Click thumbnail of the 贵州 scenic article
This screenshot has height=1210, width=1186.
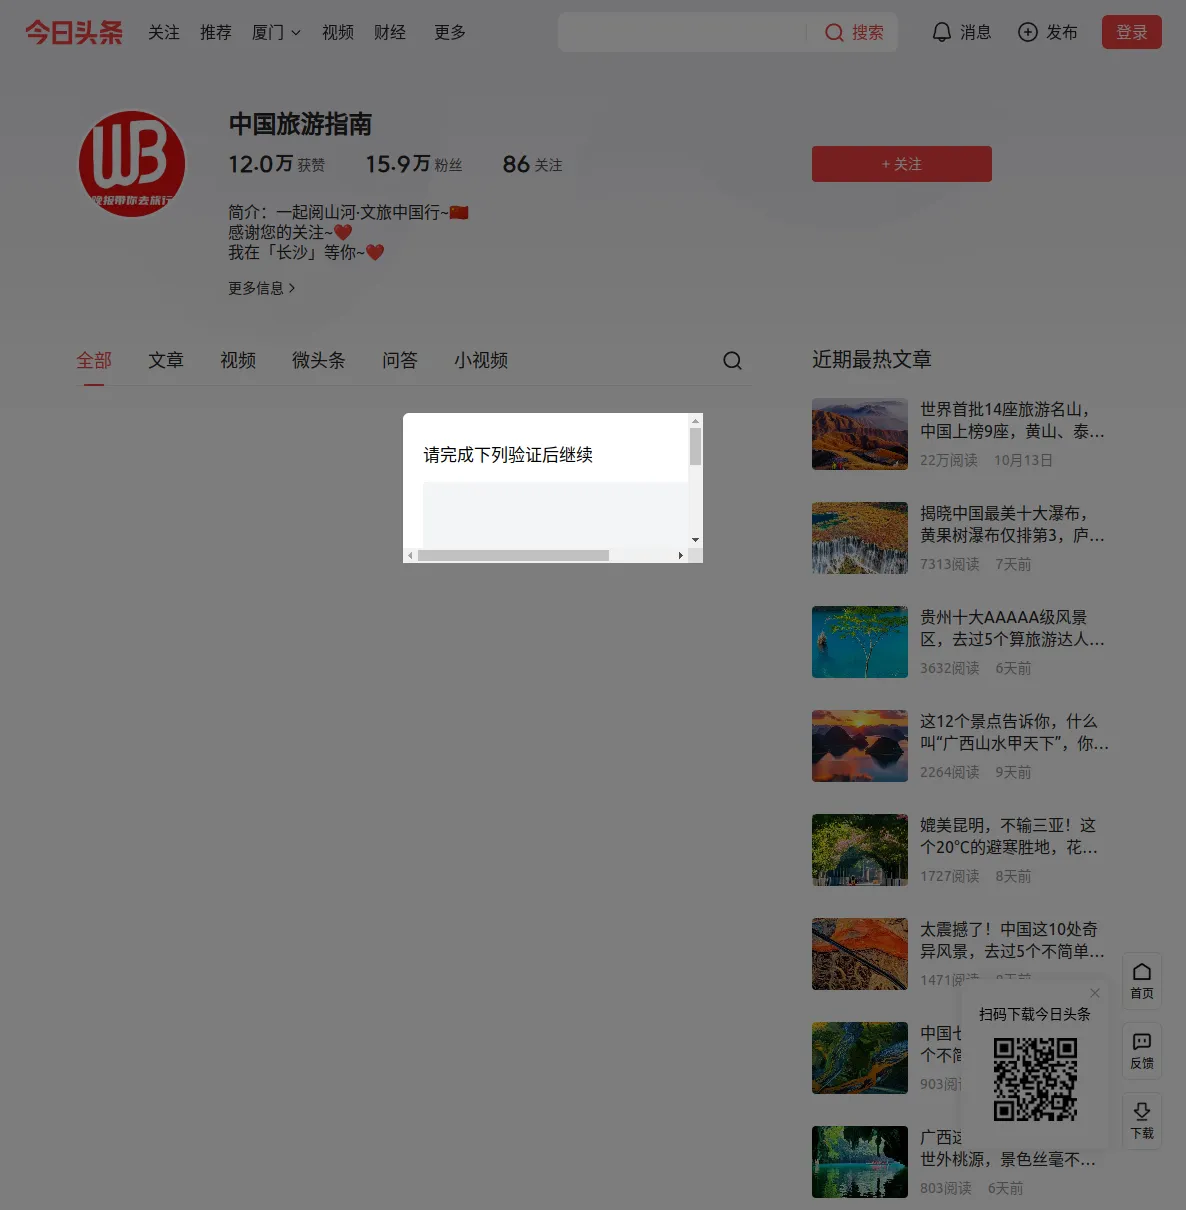[860, 642]
